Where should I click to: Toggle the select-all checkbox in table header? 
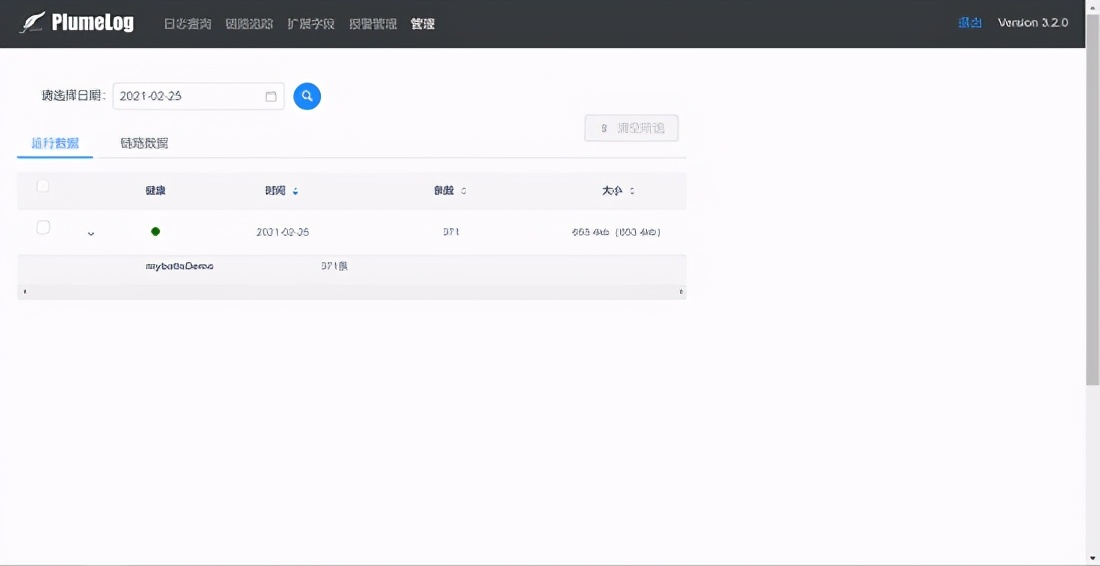pos(43,186)
